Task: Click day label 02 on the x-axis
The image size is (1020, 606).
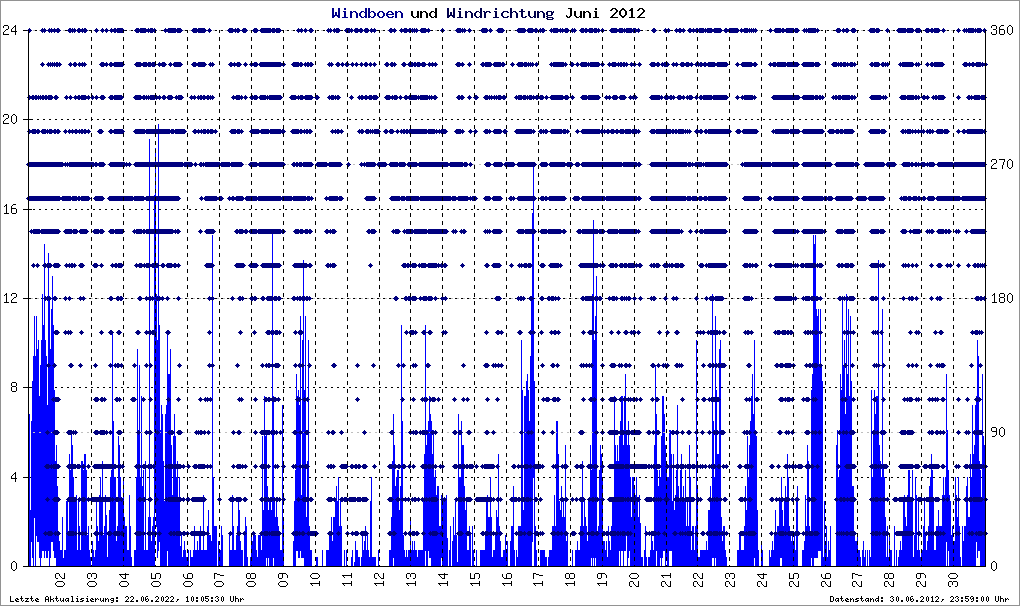Action: click(60, 579)
